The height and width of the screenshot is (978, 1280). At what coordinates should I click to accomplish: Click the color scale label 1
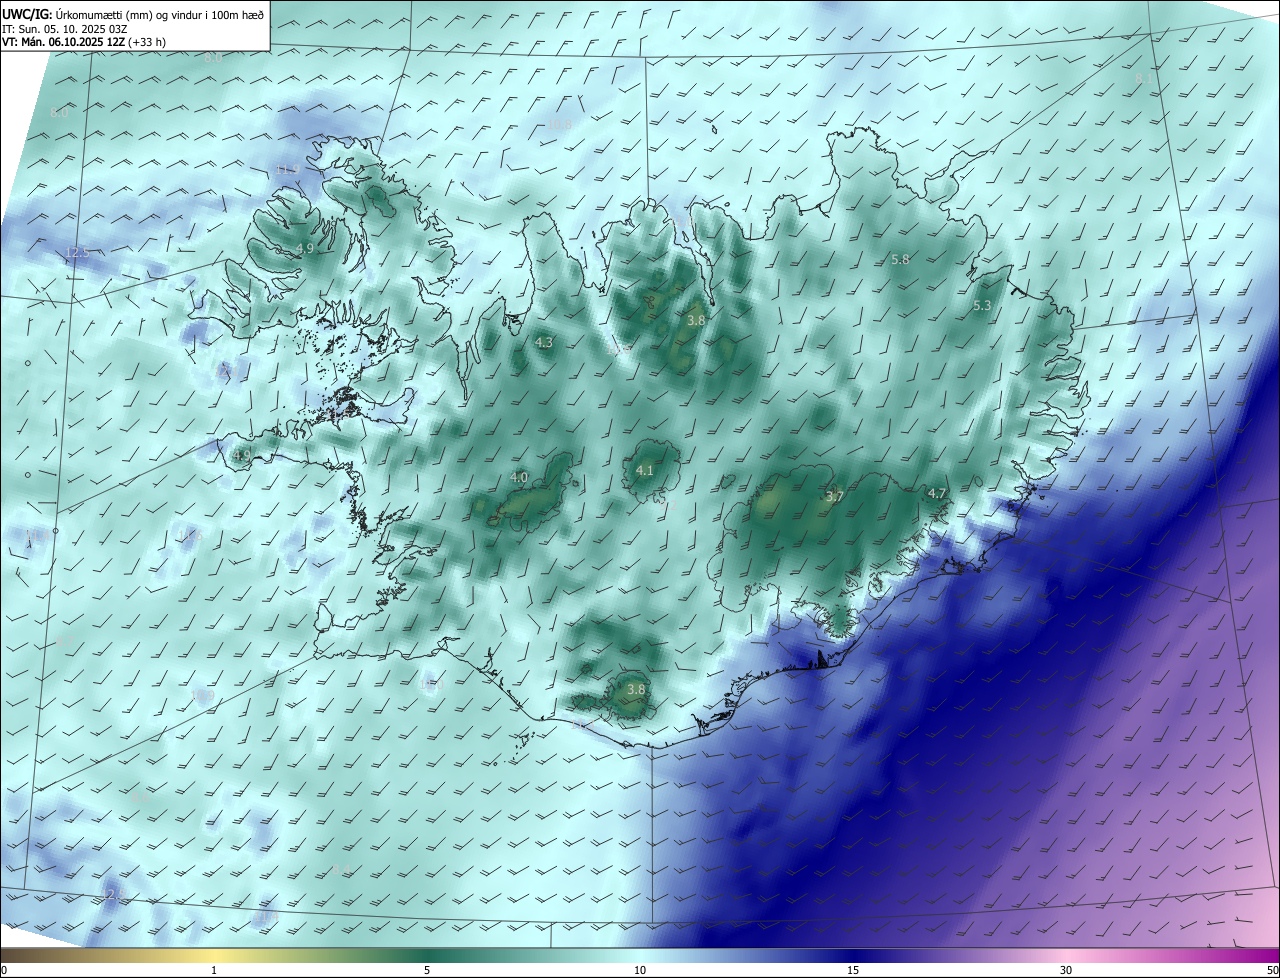pyautogui.click(x=214, y=970)
